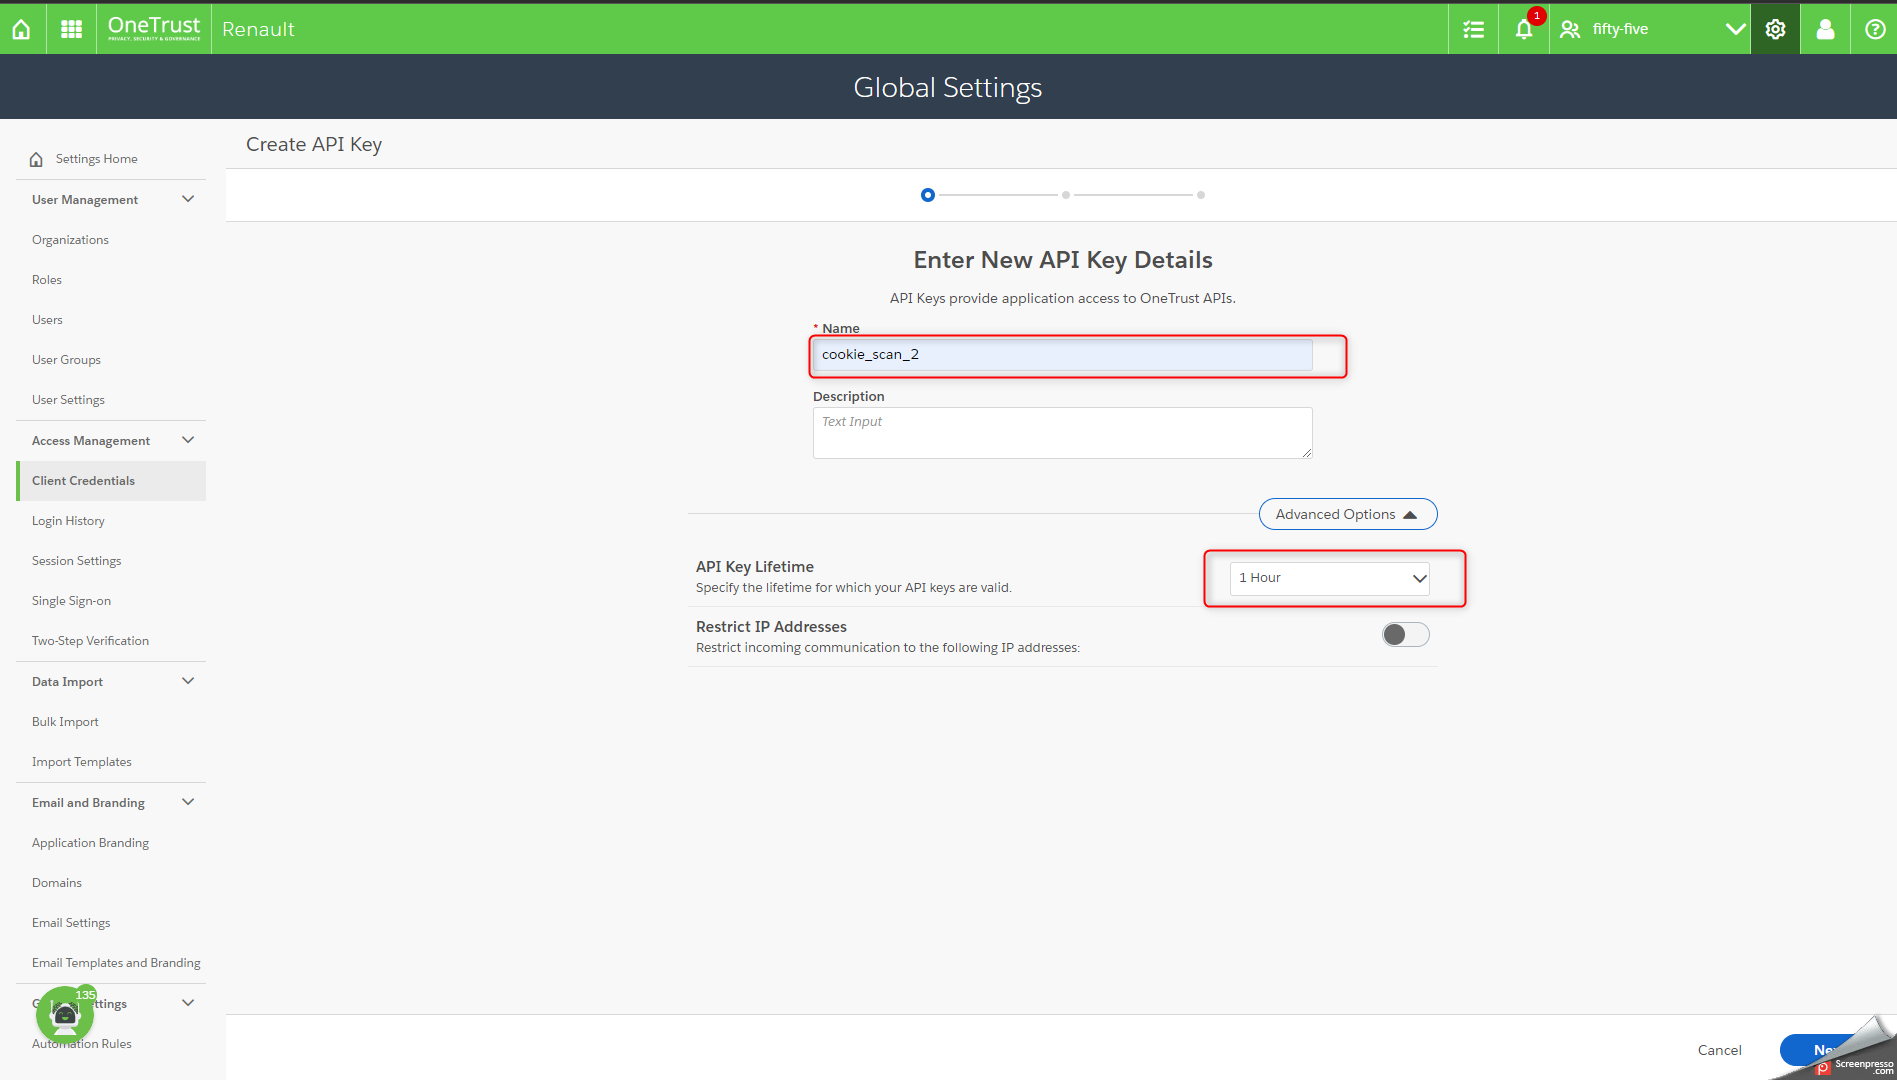Open notifications bell icon
Image resolution: width=1897 pixels, height=1080 pixels.
click(x=1523, y=29)
